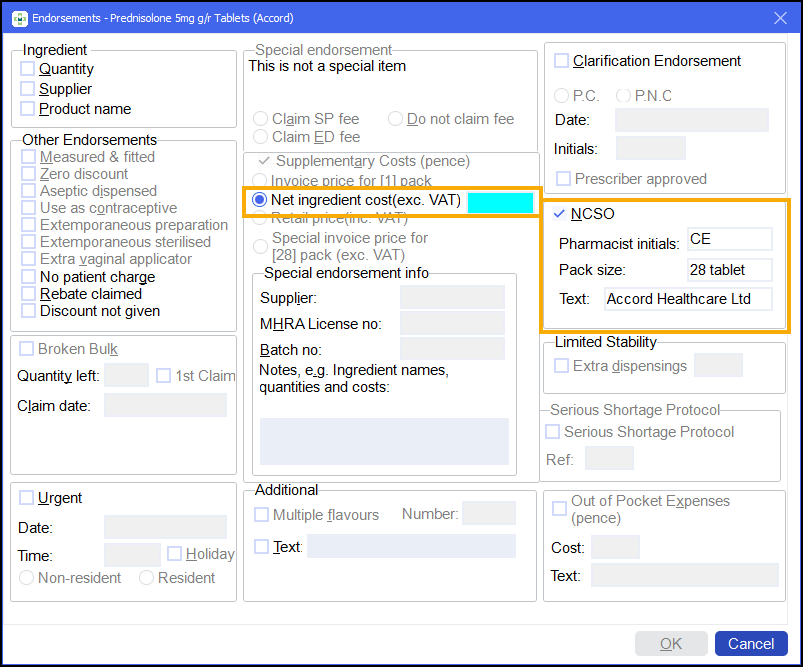
Task: Tick the Additional Text checkbox
Action: (262, 547)
